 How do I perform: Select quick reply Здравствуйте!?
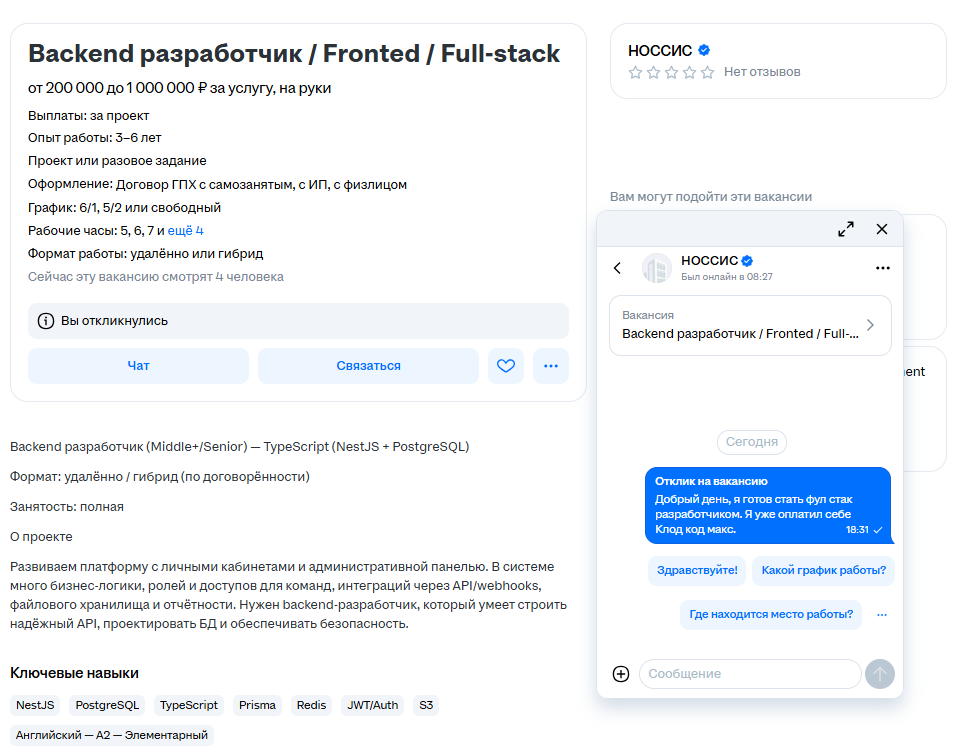(x=697, y=571)
